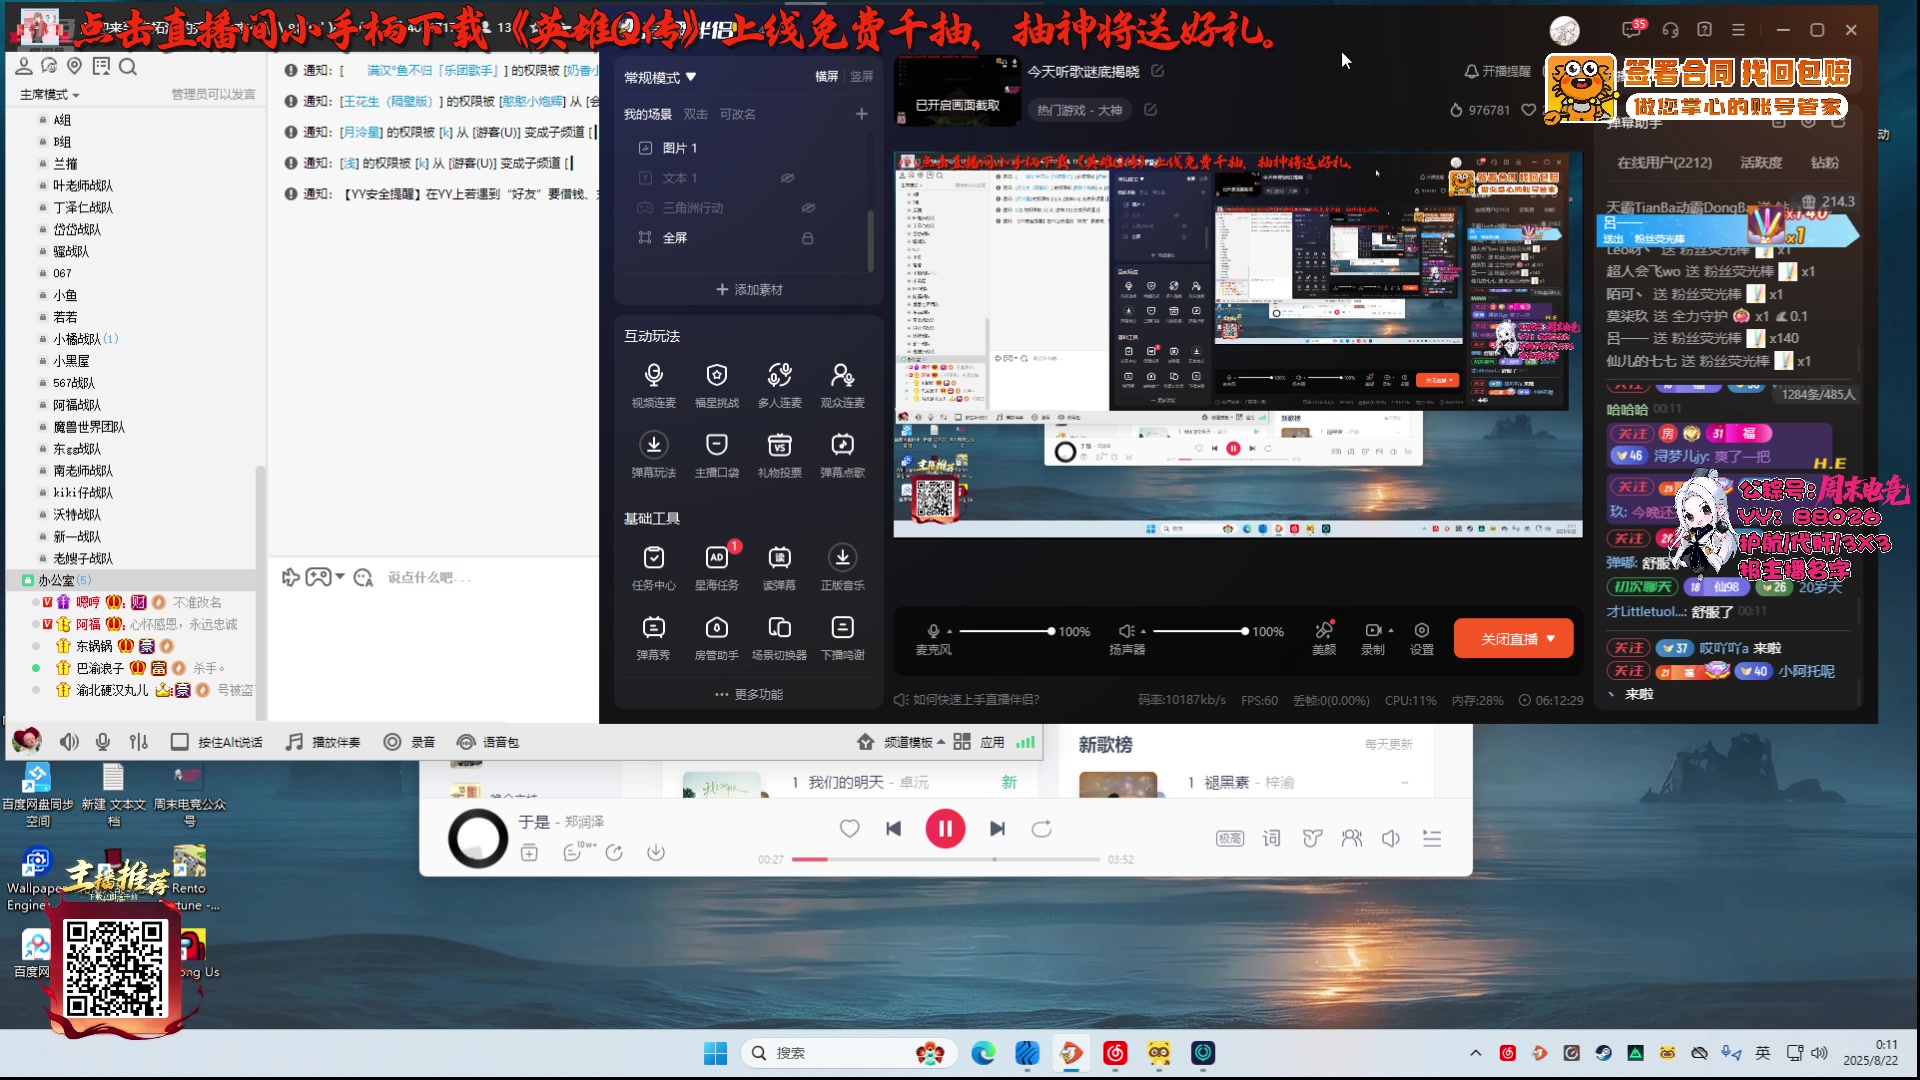Viewport: 1920px width, 1080px height.
Task: Toggle lock on 全屏 source
Action: [x=807, y=238]
